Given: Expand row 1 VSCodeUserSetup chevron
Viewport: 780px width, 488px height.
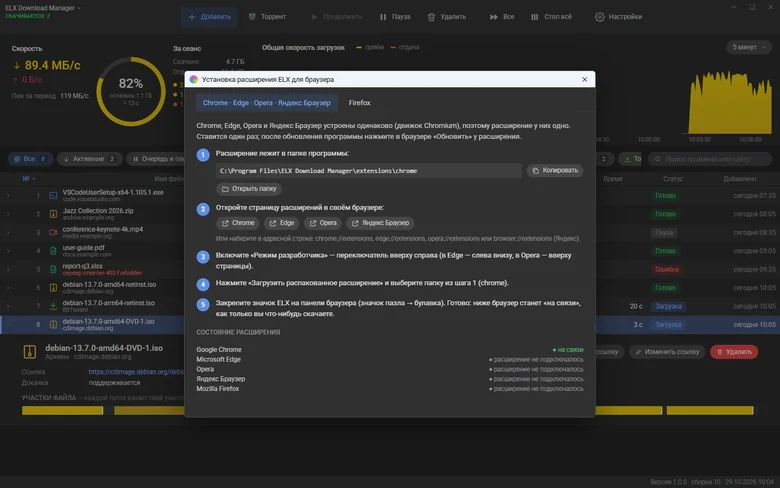Looking at the screenshot, I should [x=8, y=195].
